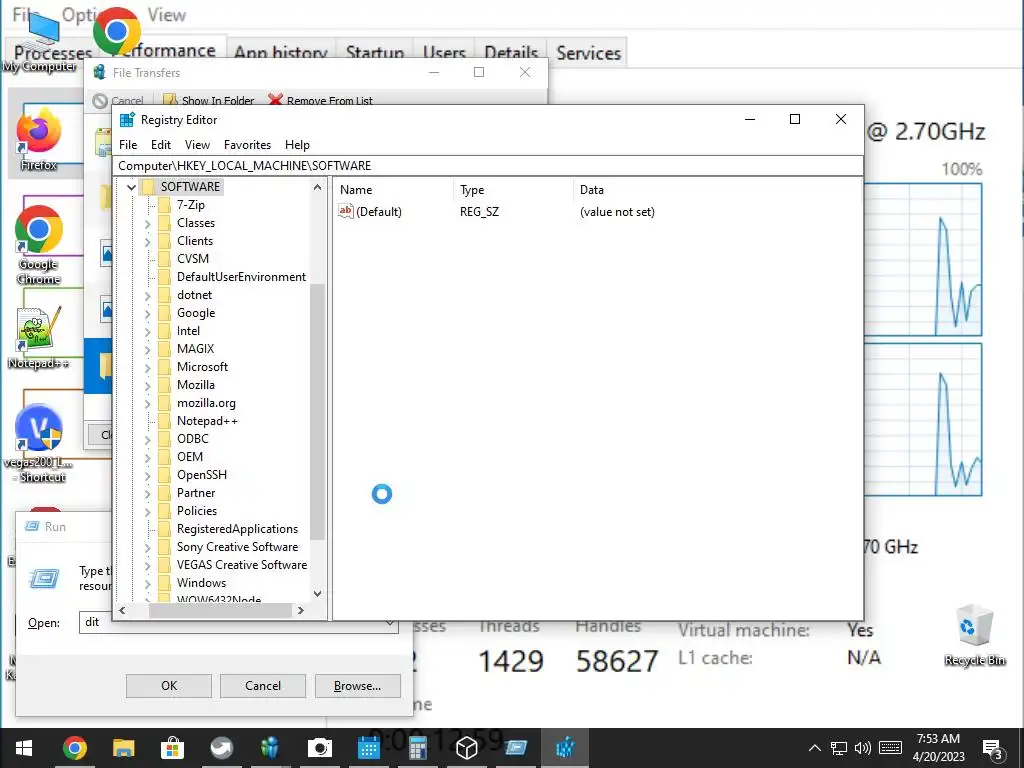This screenshot has height=768, width=1024.
Task: Open the Camera app in the taskbar
Action: tap(319, 748)
